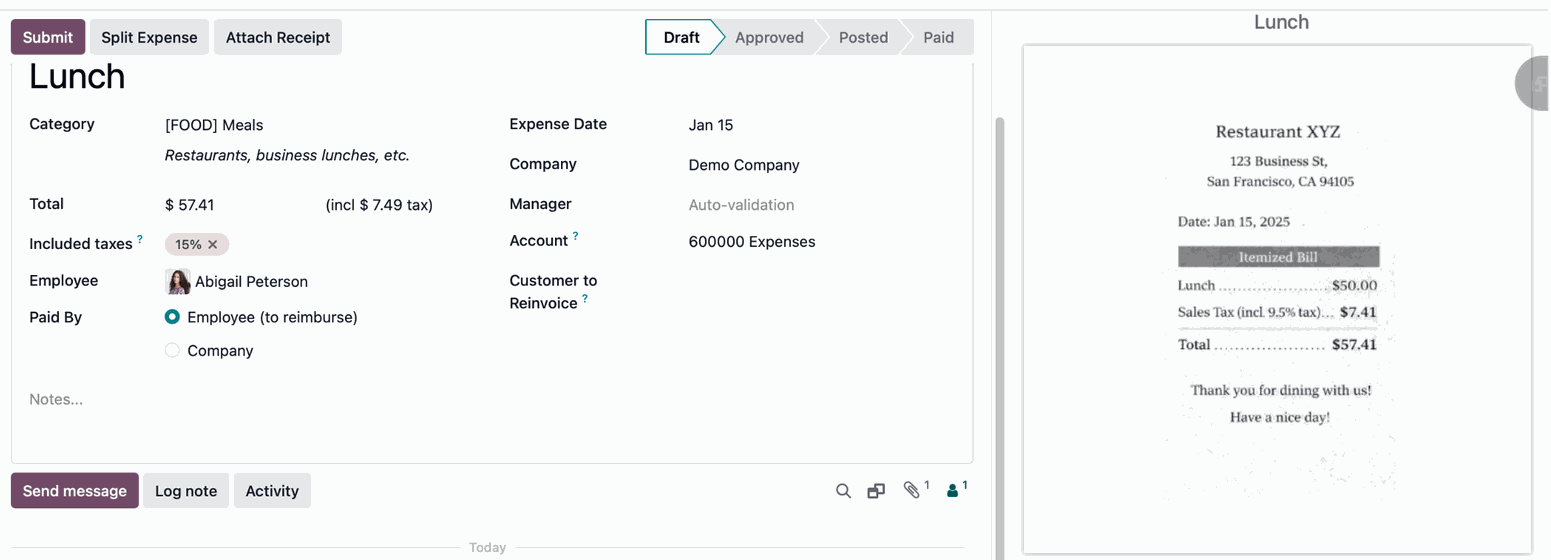The image size is (1551, 560).
Task: Click the Split Expense button
Action: coord(149,38)
